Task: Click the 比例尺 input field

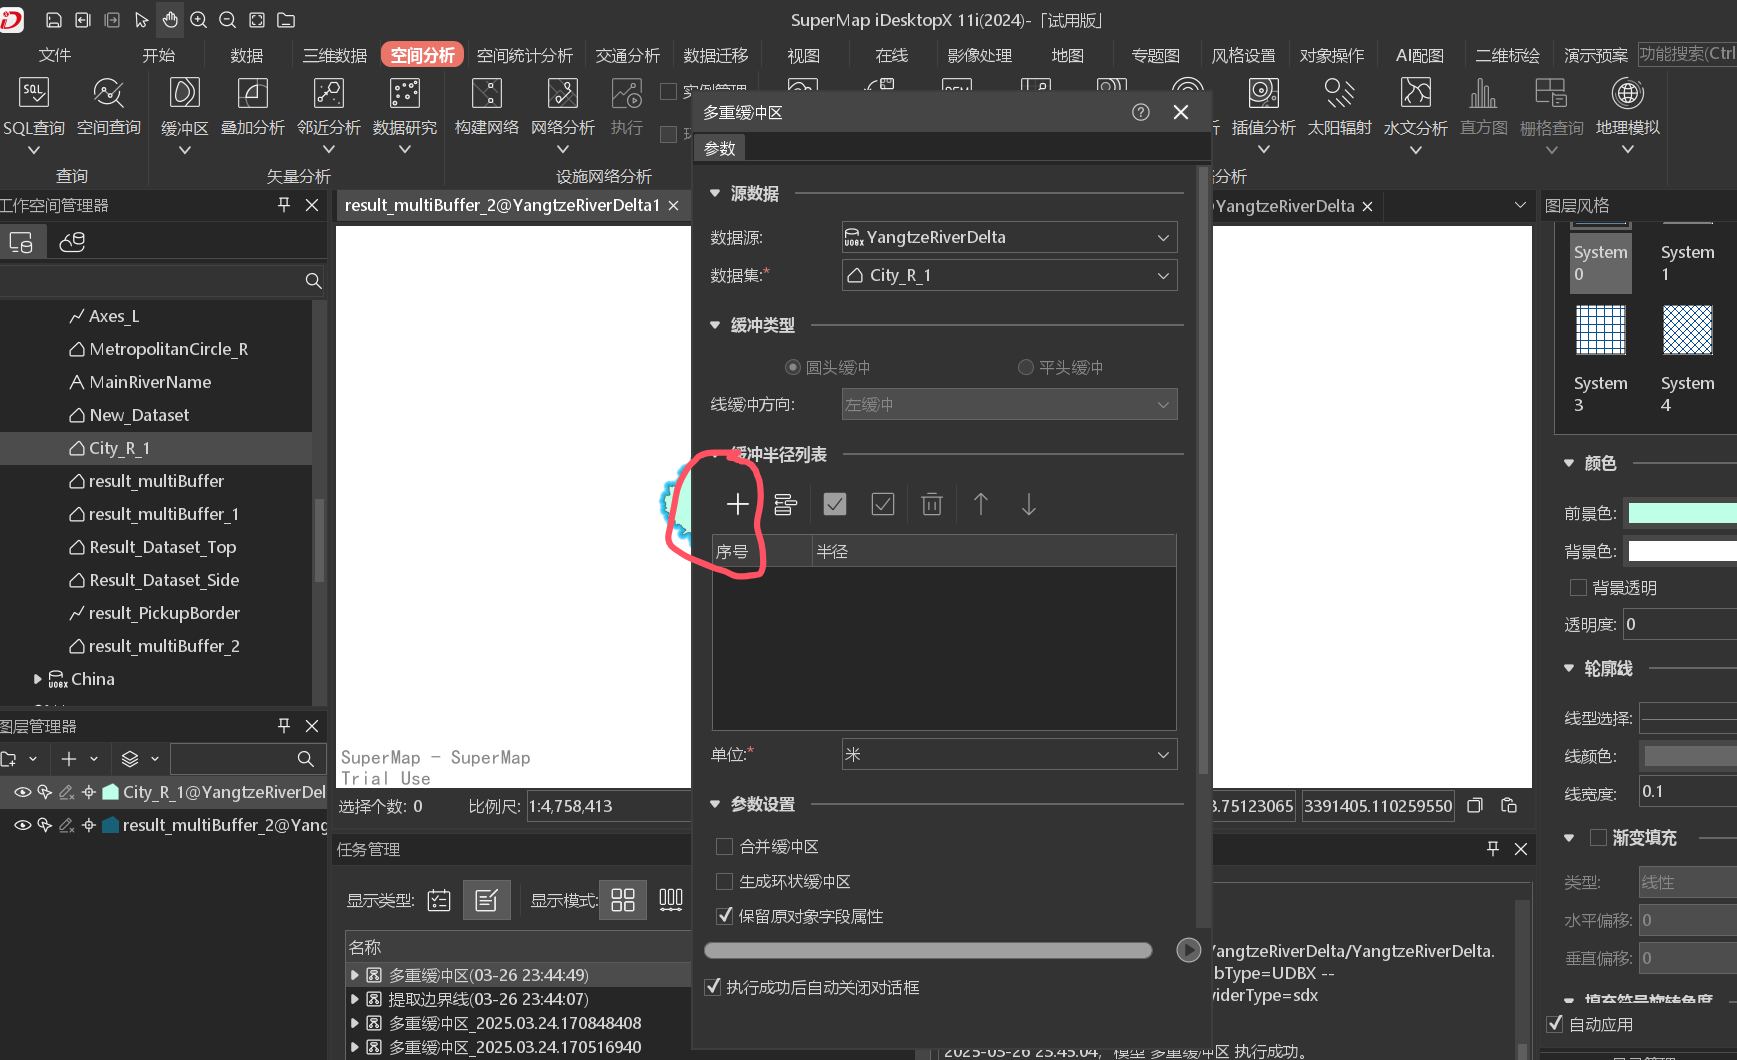Action: click(607, 806)
